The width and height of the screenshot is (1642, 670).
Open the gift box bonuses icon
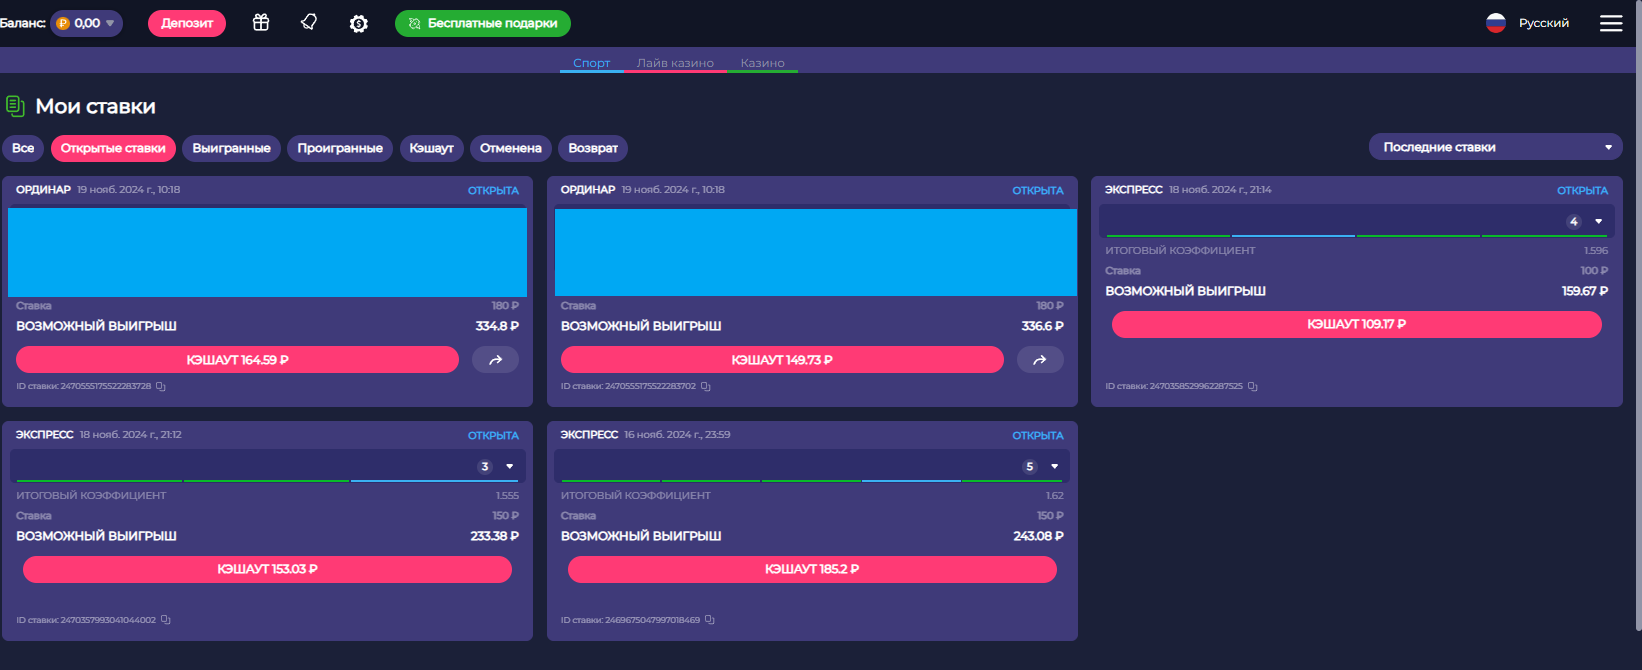pyautogui.click(x=261, y=23)
